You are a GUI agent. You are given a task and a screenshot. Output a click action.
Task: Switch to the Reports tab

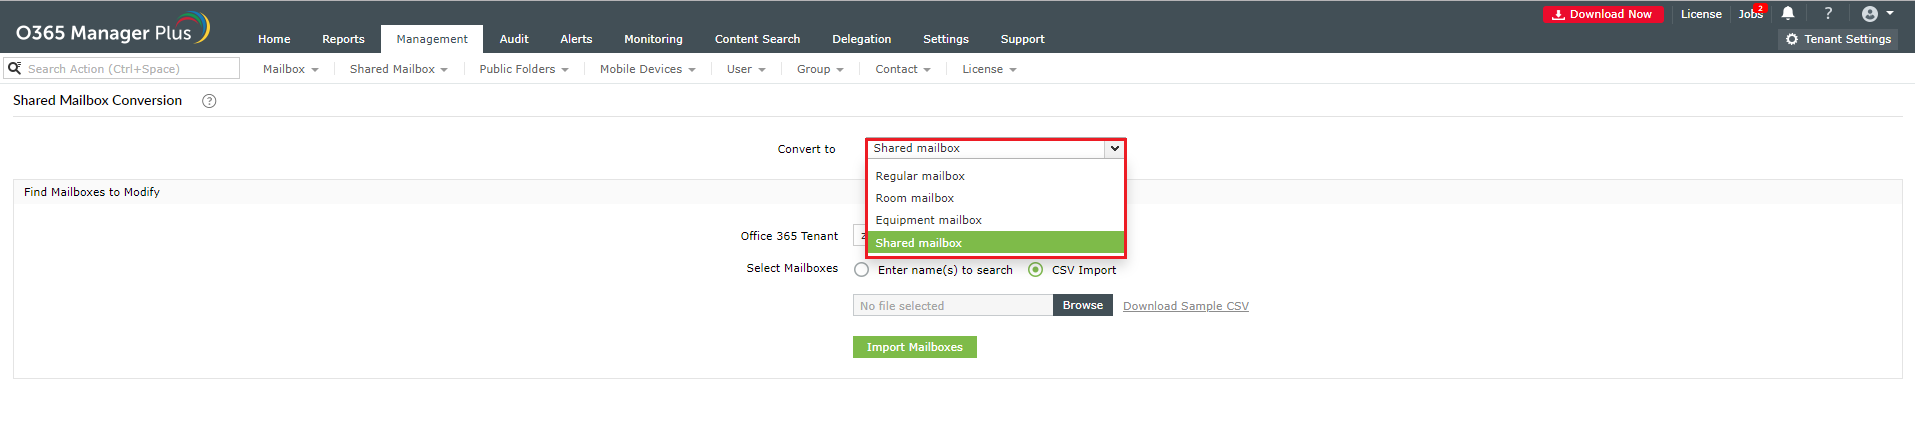[x=343, y=39]
